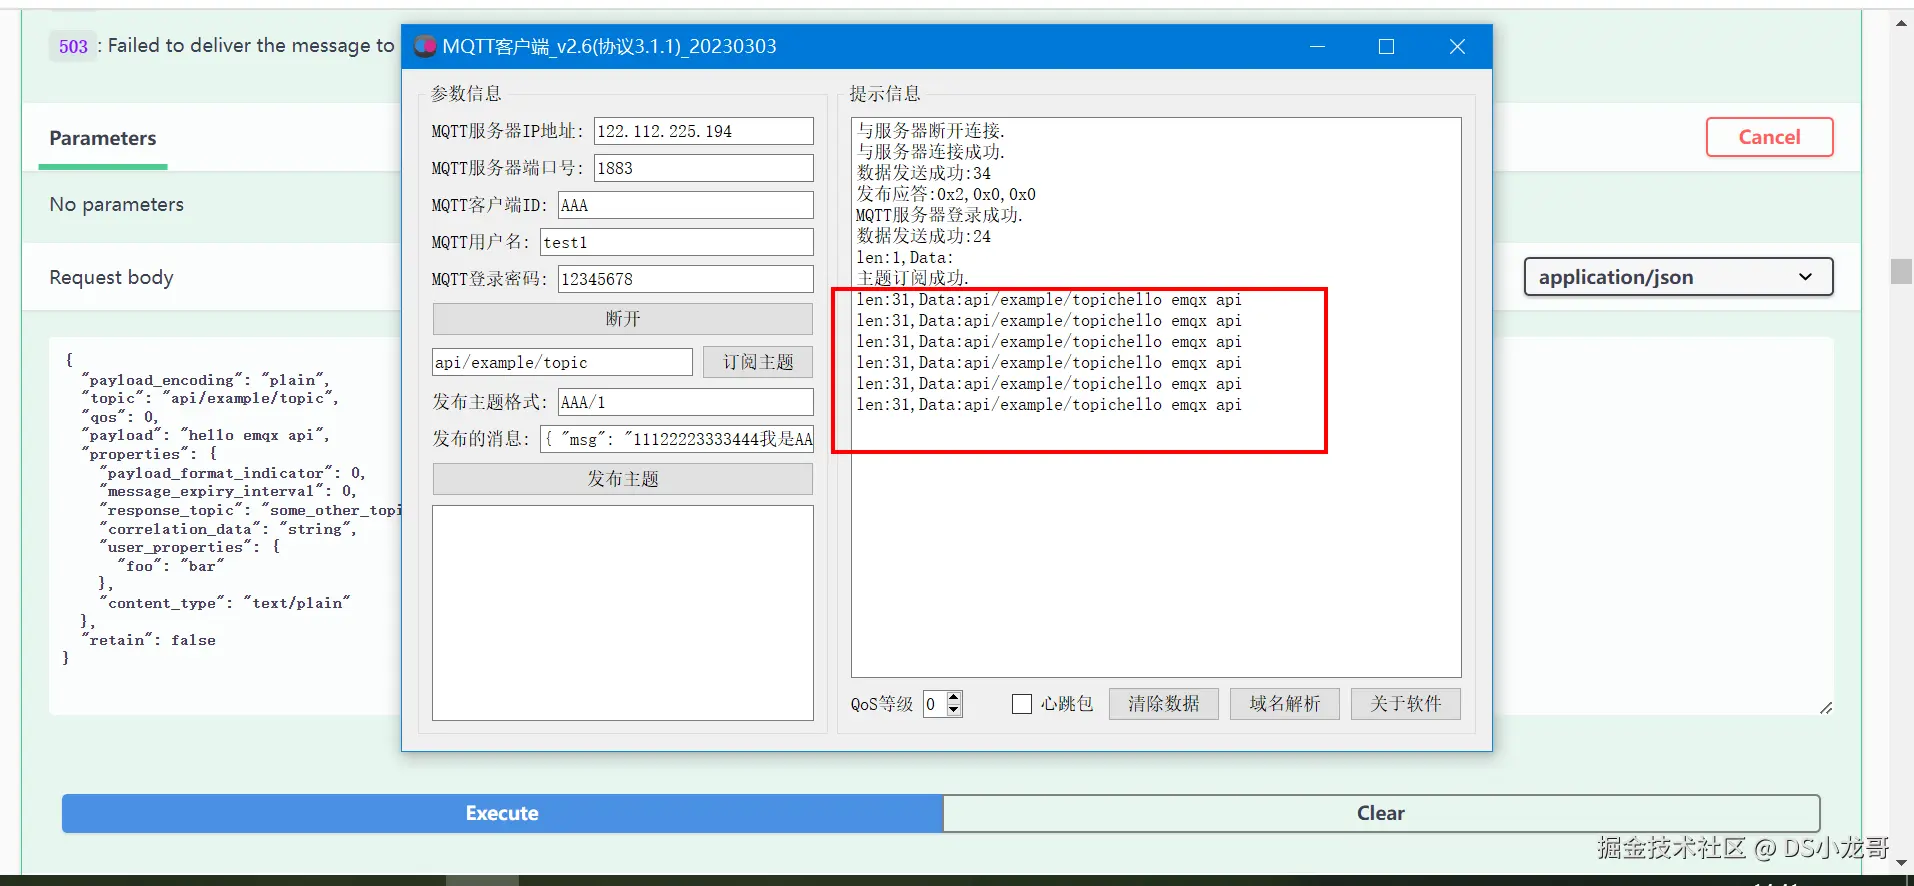Click the scrollbar up arrow of the page
This screenshot has height=886, width=1914.
[1901, 22]
